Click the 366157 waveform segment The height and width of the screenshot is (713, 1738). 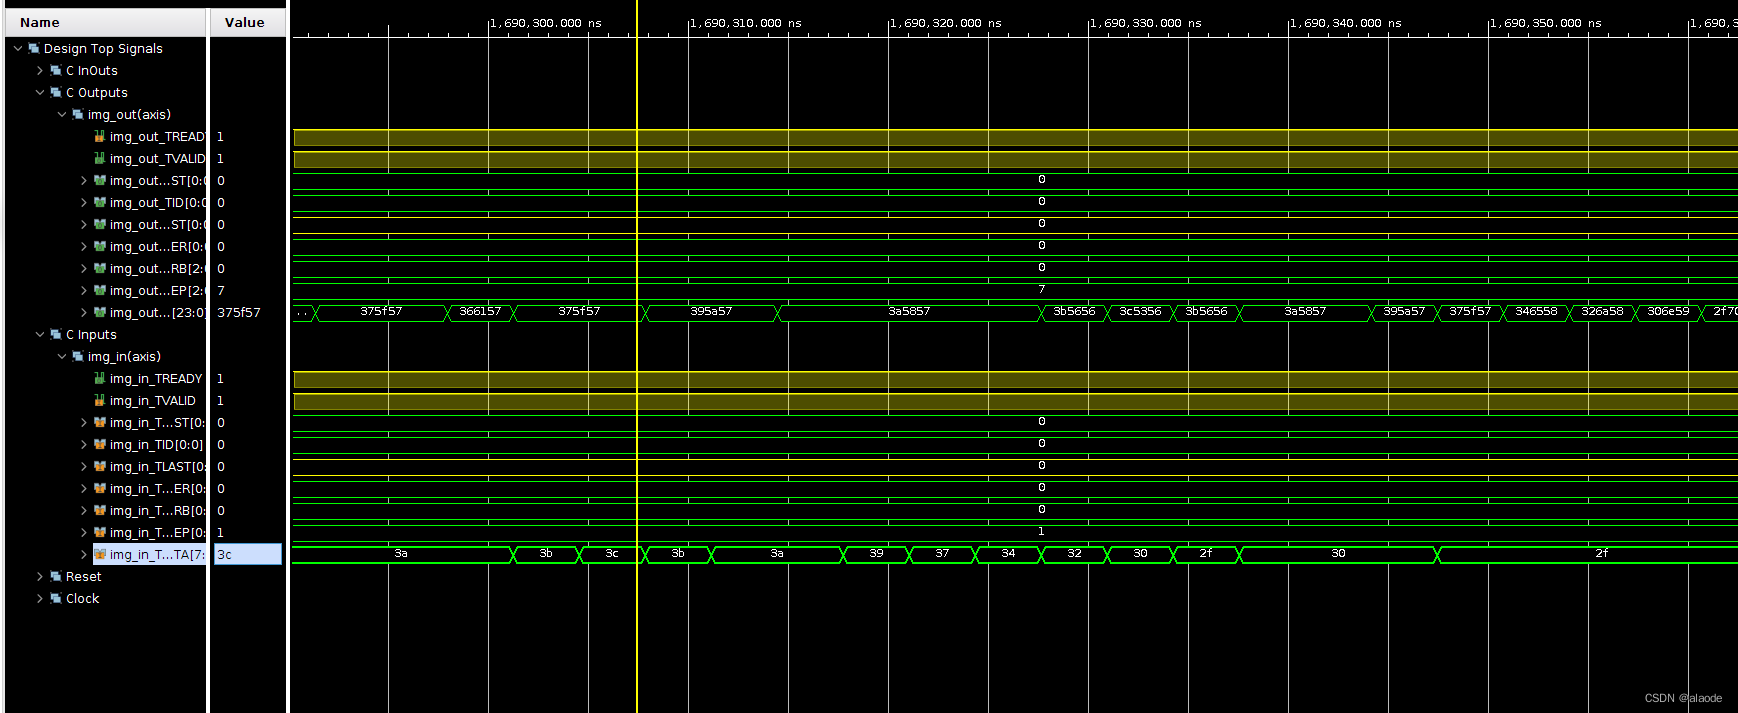[x=480, y=312]
